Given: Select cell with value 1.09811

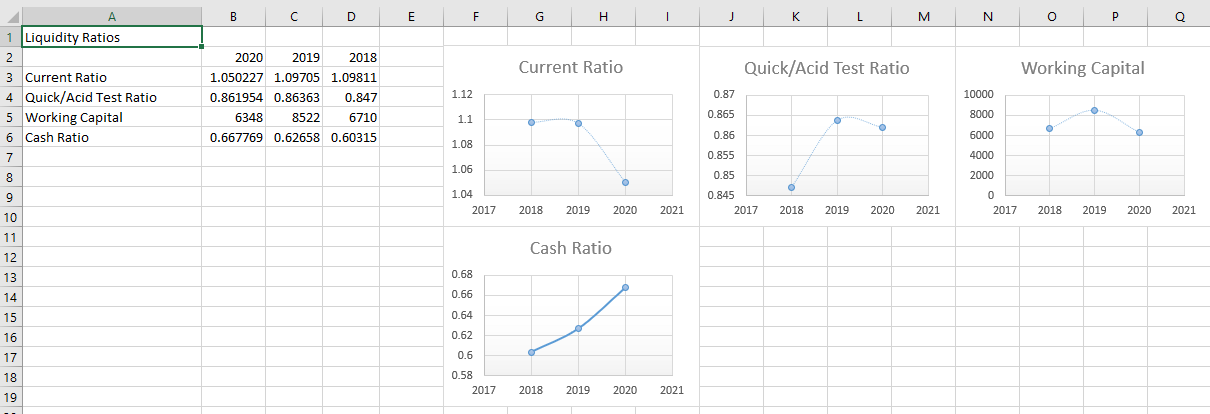Looking at the screenshot, I should point(351,77).
